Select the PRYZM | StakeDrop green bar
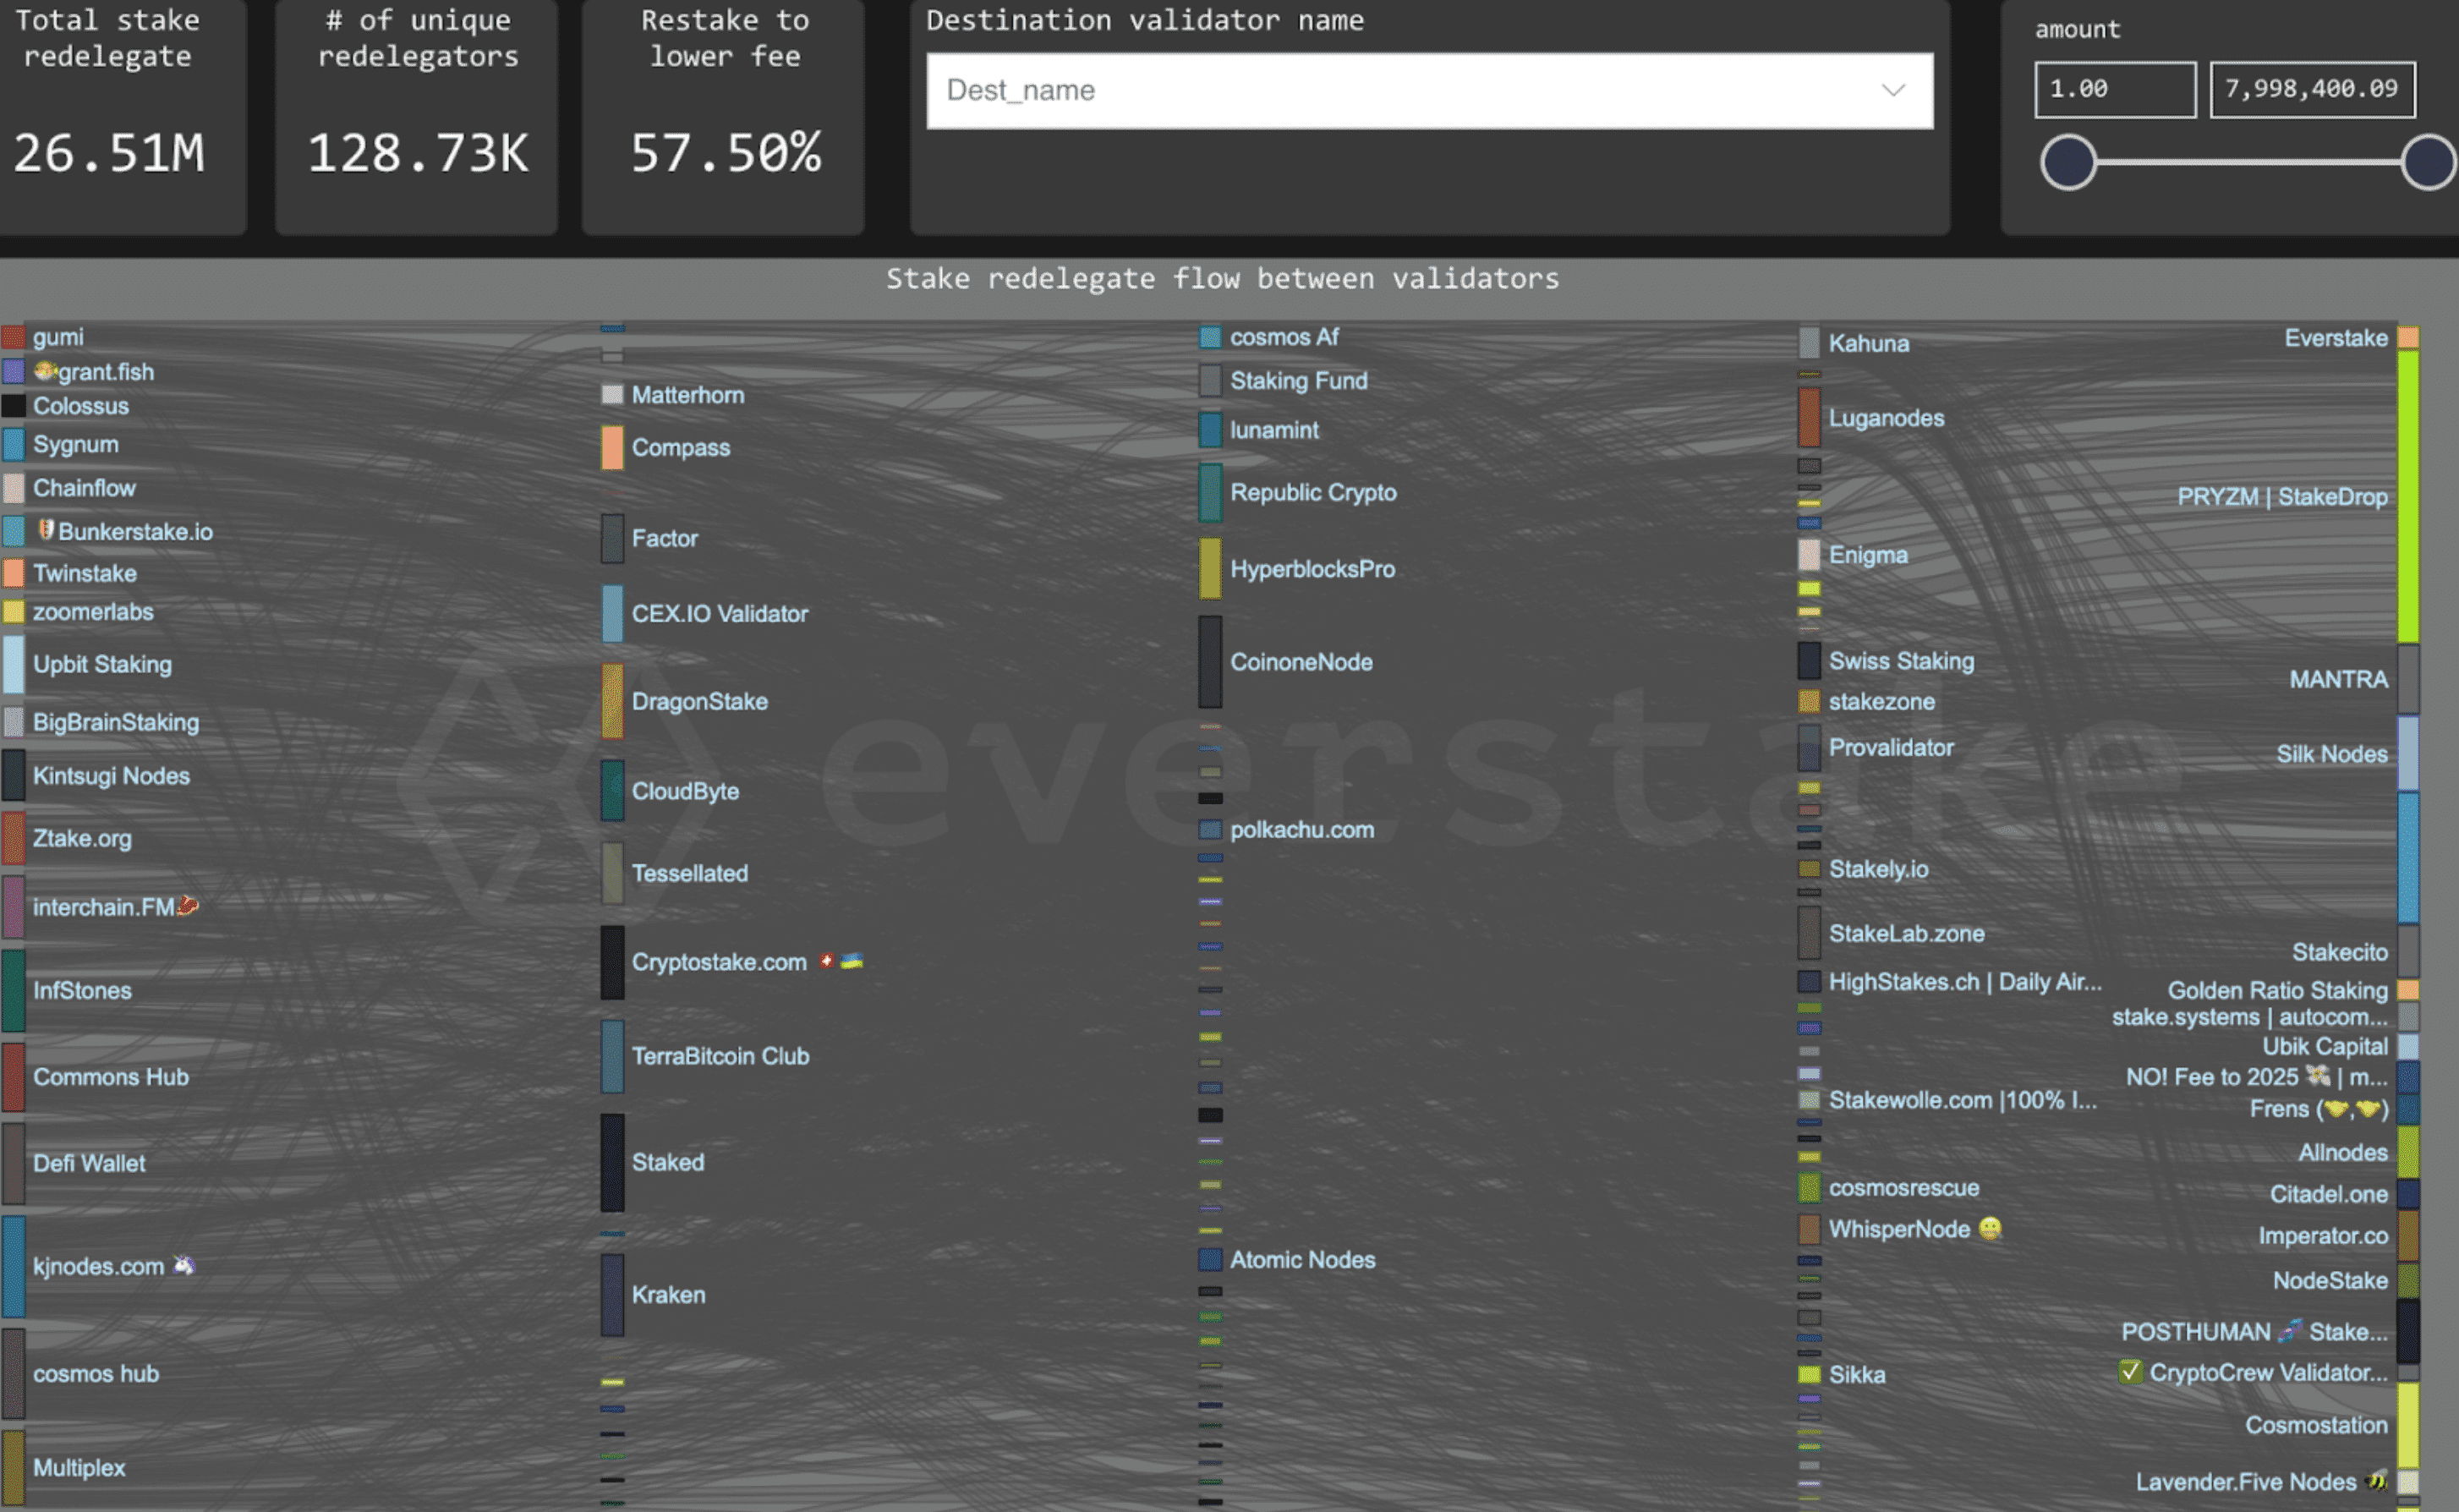Screen dimensions: 2459x1512 2409,496
